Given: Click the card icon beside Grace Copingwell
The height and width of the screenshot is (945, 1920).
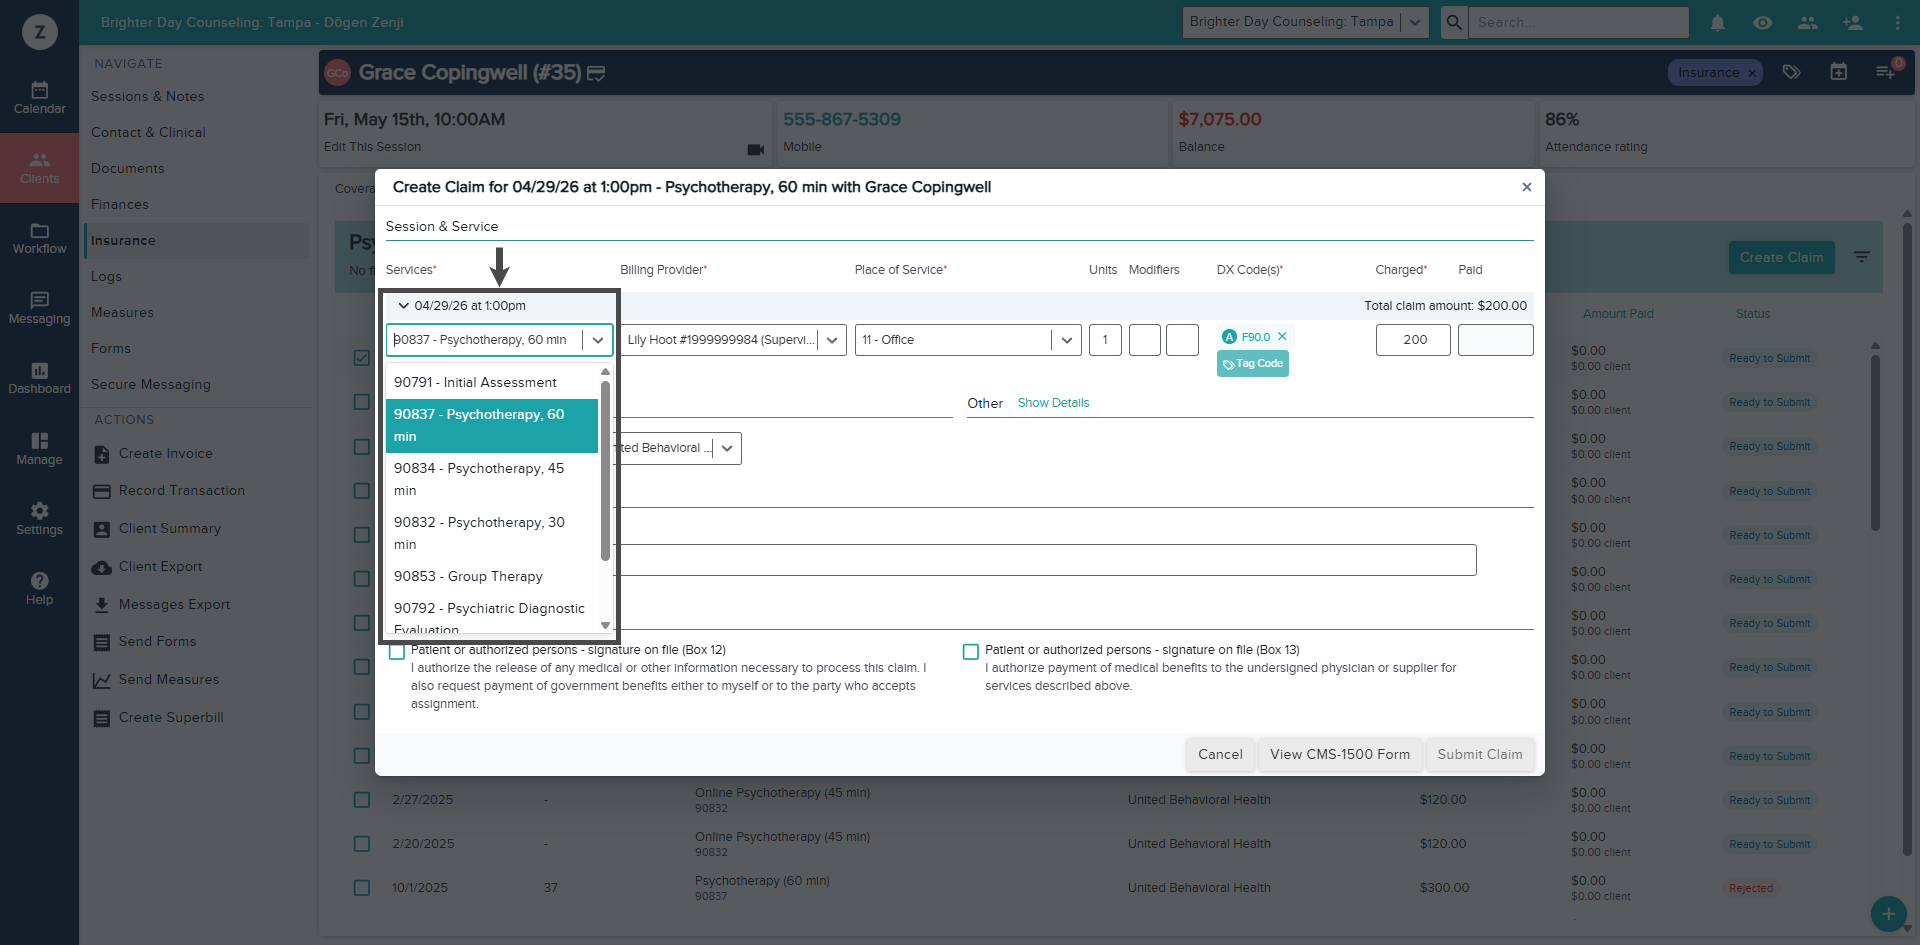Looking at the screenshot, I should coord(596,73).
